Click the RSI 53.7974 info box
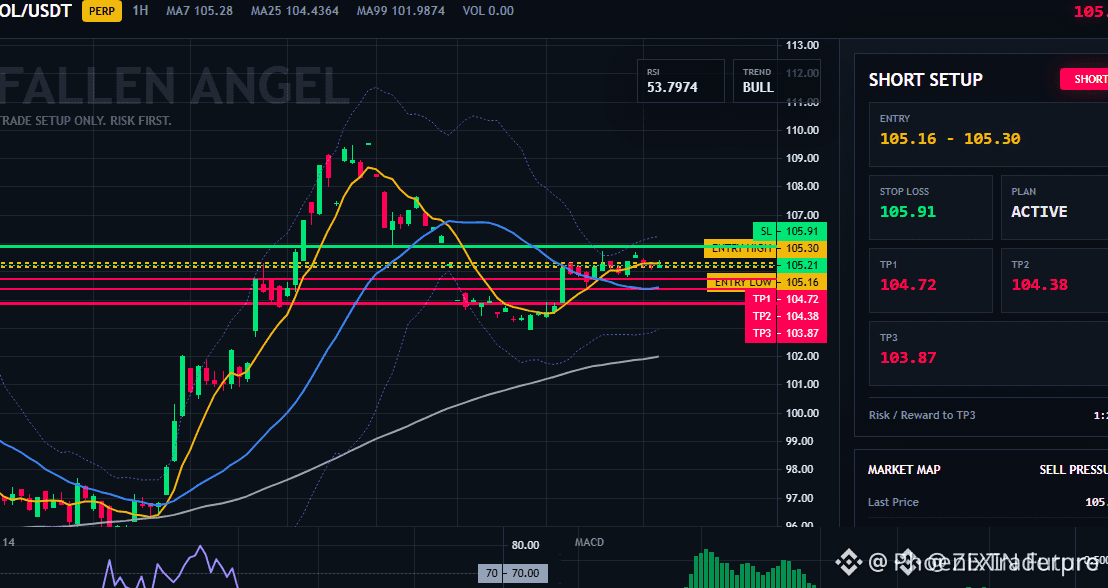The height and width of the screenshot is (588, 1108). click(x=680, y=81)
